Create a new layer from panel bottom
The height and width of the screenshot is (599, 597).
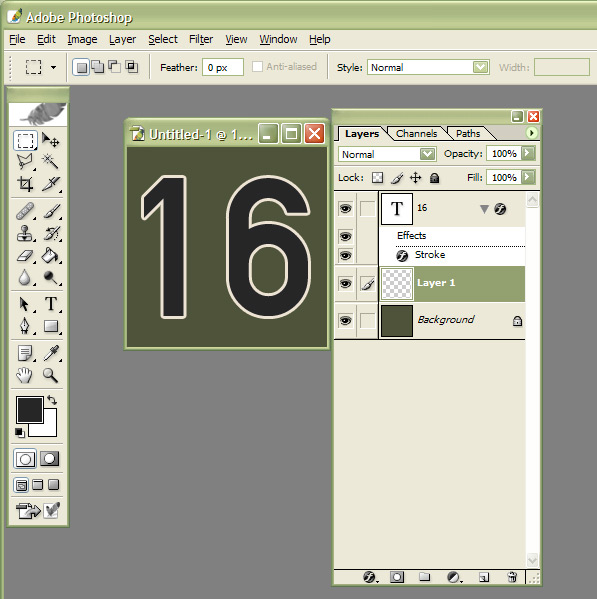pyautogui.click(x=483, y=577)
